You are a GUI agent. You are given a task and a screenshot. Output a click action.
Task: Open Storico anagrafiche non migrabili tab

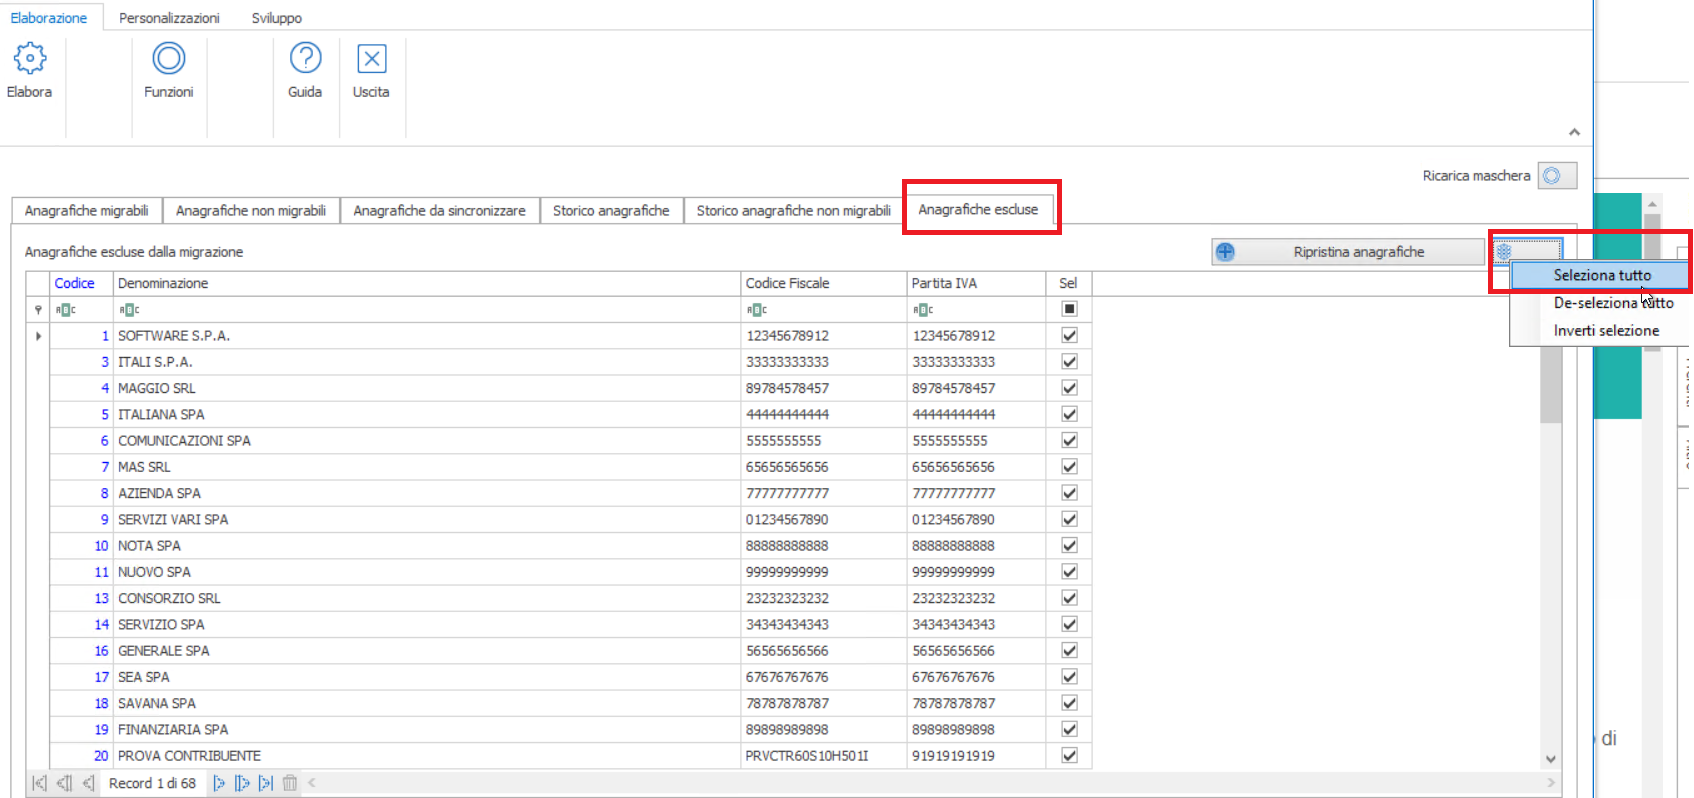(794, 211)
